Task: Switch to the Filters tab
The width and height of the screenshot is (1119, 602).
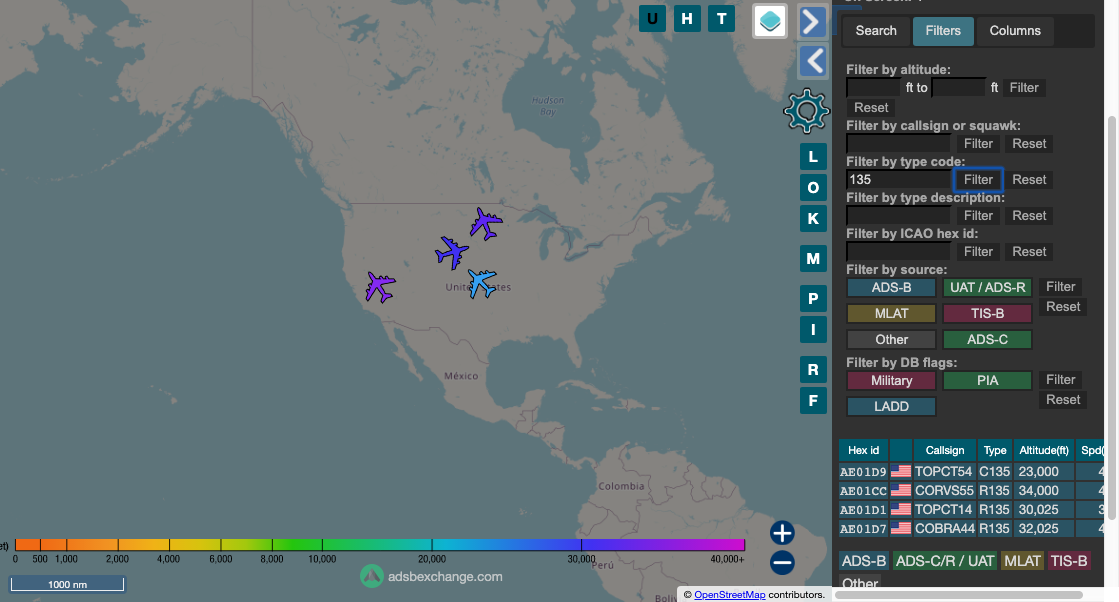Action: (943, 31)
